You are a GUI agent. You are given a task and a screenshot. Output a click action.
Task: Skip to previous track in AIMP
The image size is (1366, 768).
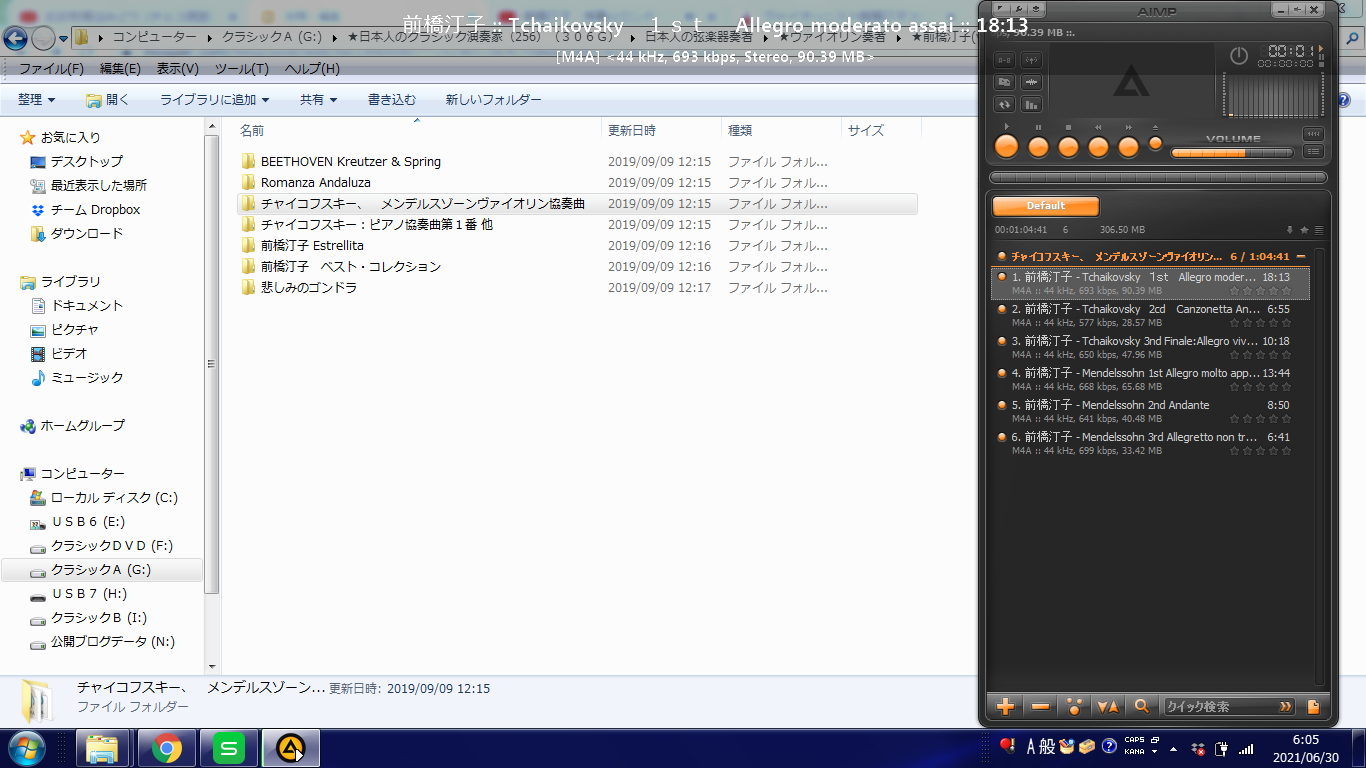[x=1098, y=146]
